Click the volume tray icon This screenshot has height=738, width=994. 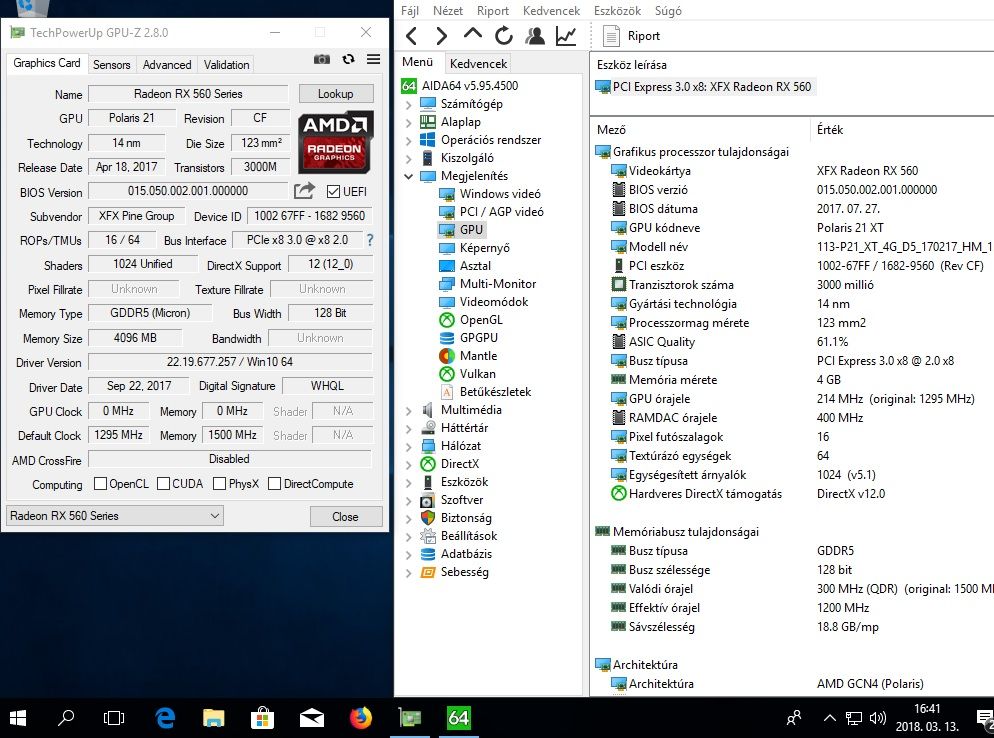tap(877, 718)
